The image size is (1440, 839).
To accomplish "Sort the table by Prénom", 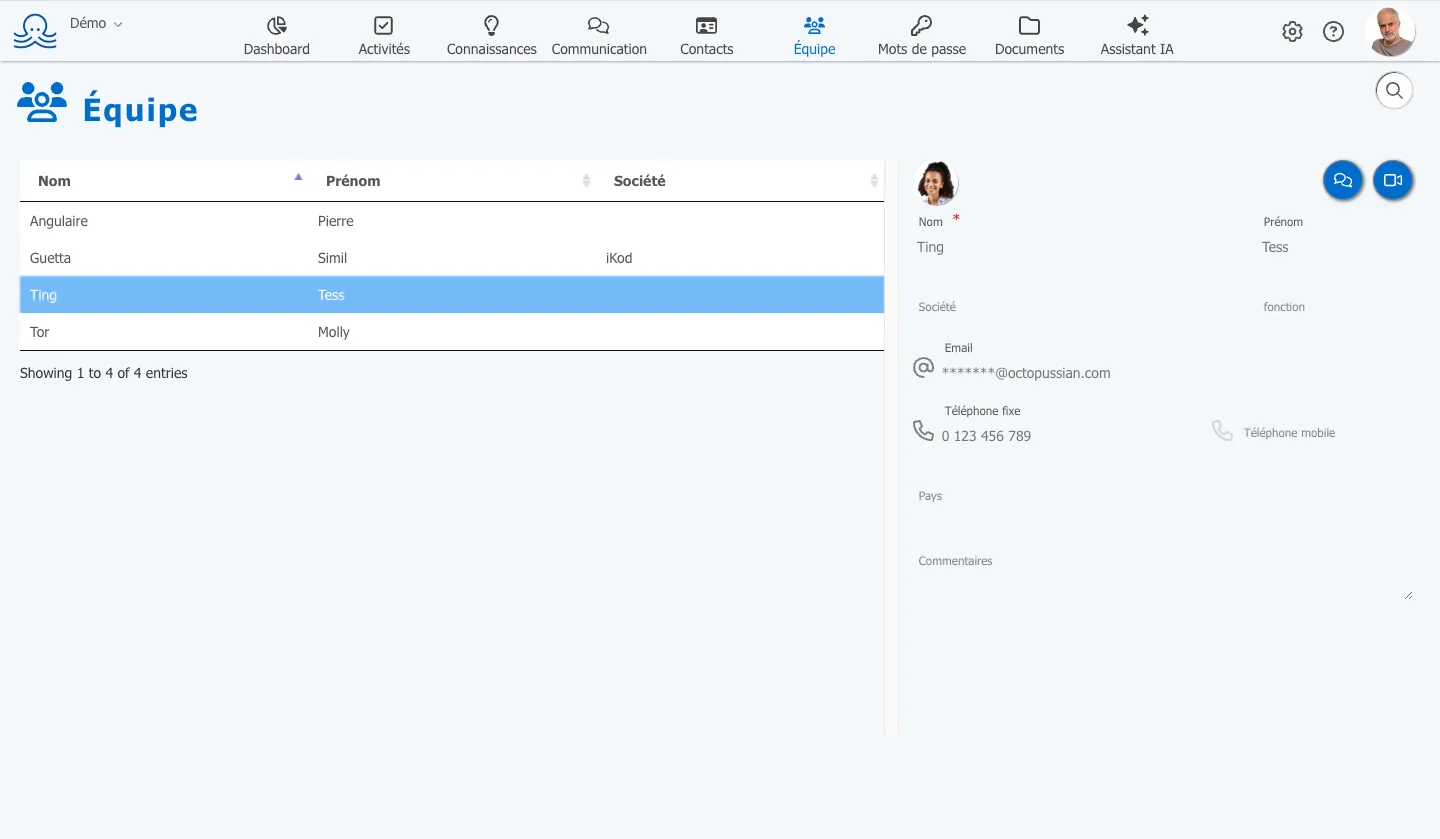I will (452, 181).
